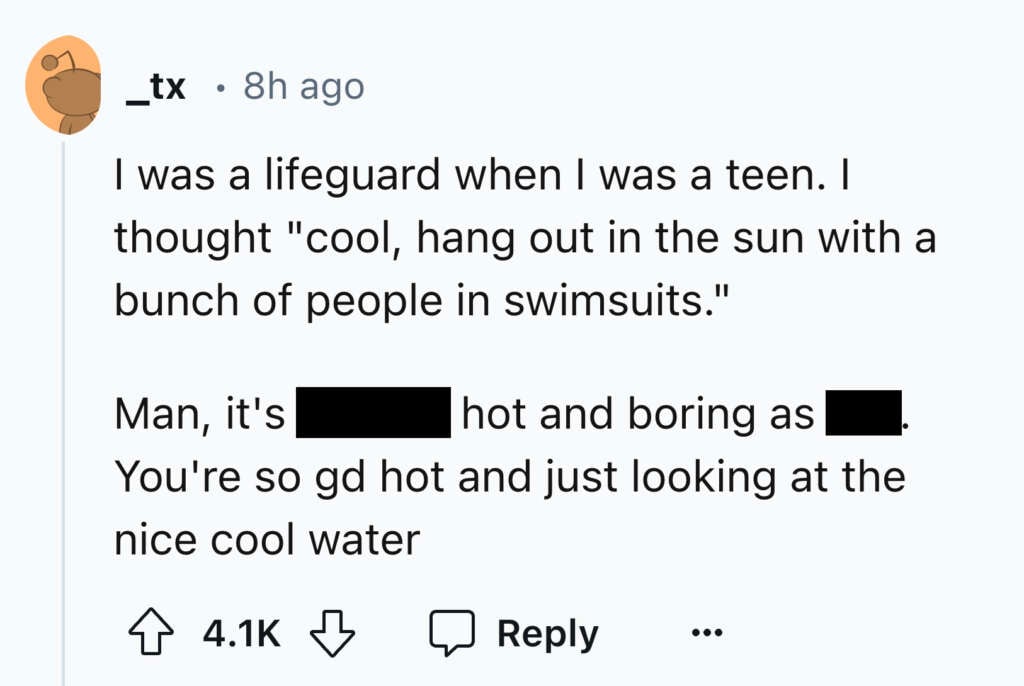Click the first black redaction box
This screenshot has height=686, width=1024.
[371, 414]
